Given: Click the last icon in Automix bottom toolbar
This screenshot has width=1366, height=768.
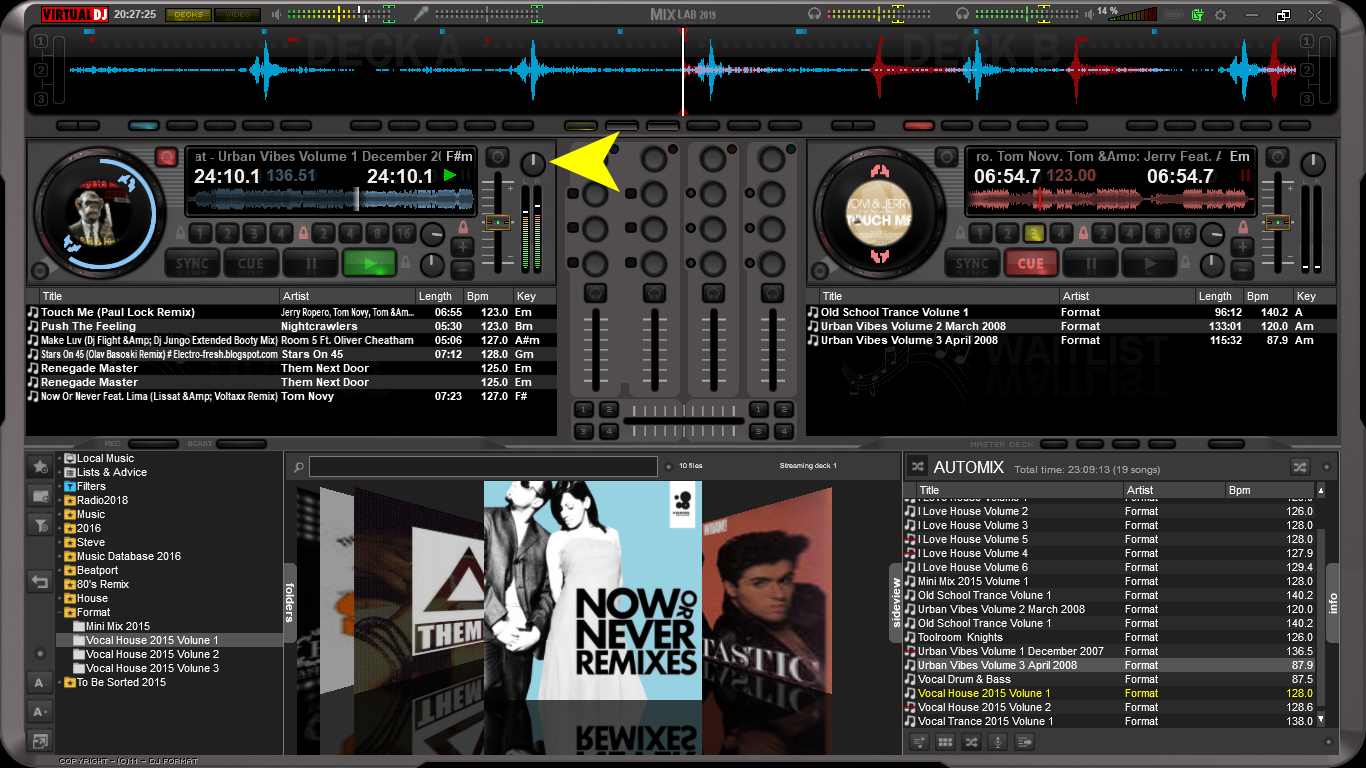Looking at the screenshot, I should (1024, 742).
